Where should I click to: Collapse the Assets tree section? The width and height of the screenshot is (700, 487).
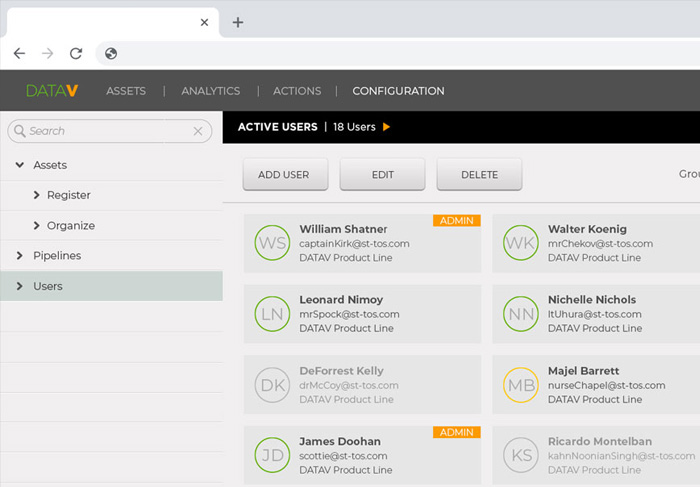click(19, 165)
